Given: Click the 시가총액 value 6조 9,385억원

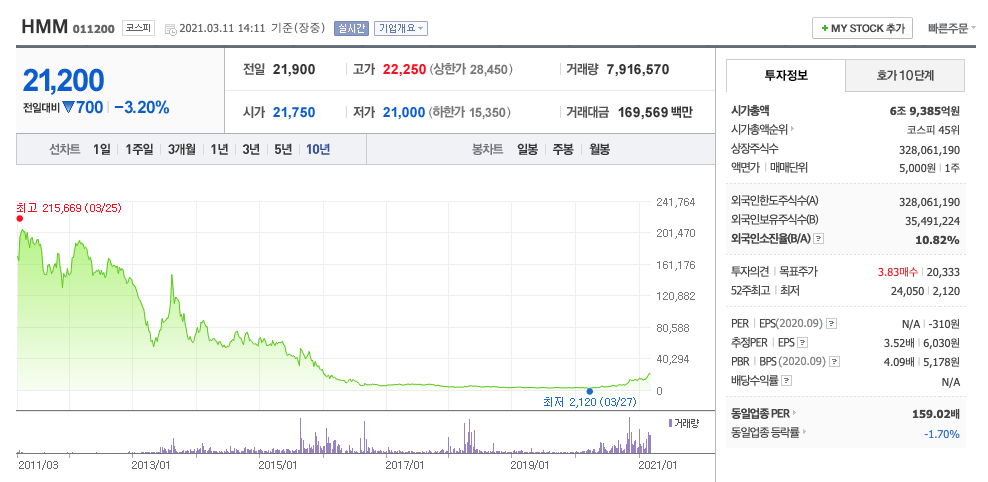Looking at the screenshot, I should pyautogui.click(x=924, y=111).
